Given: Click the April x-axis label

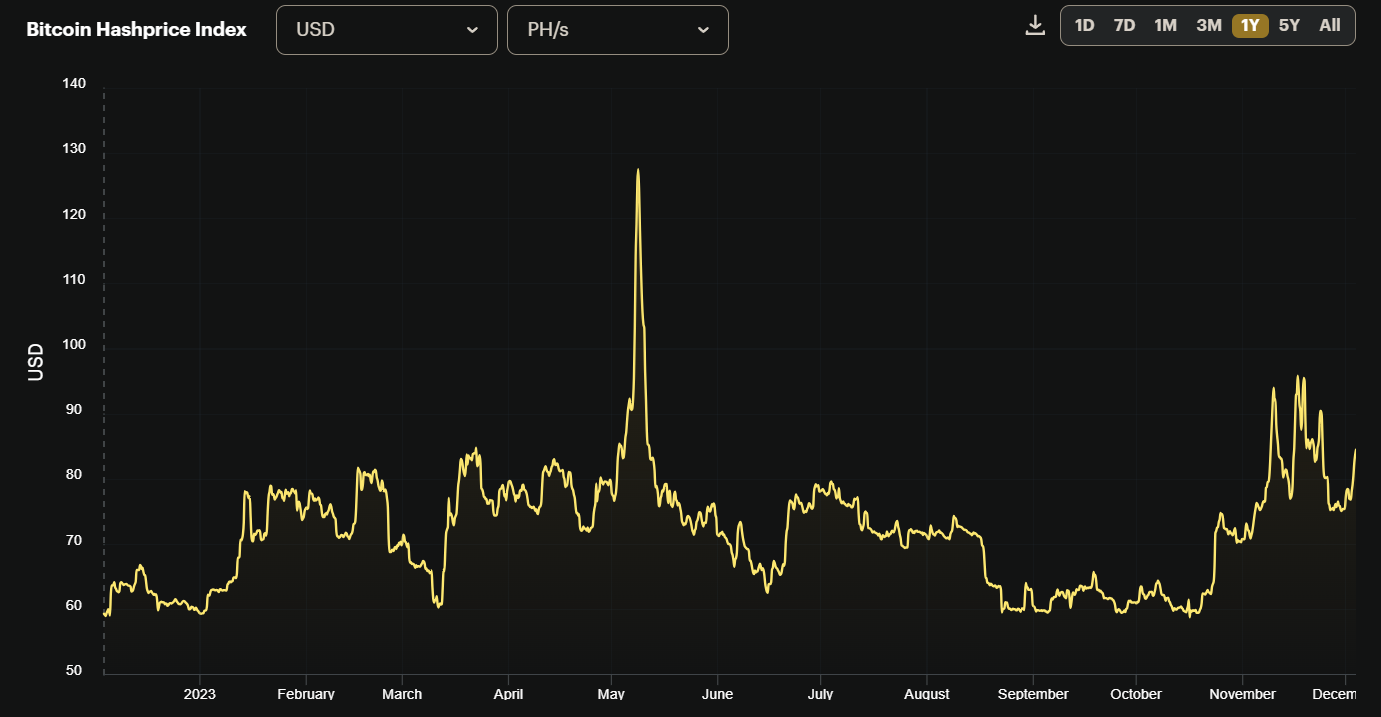Looking at the screenshot, I should click(x=508, y=694).
